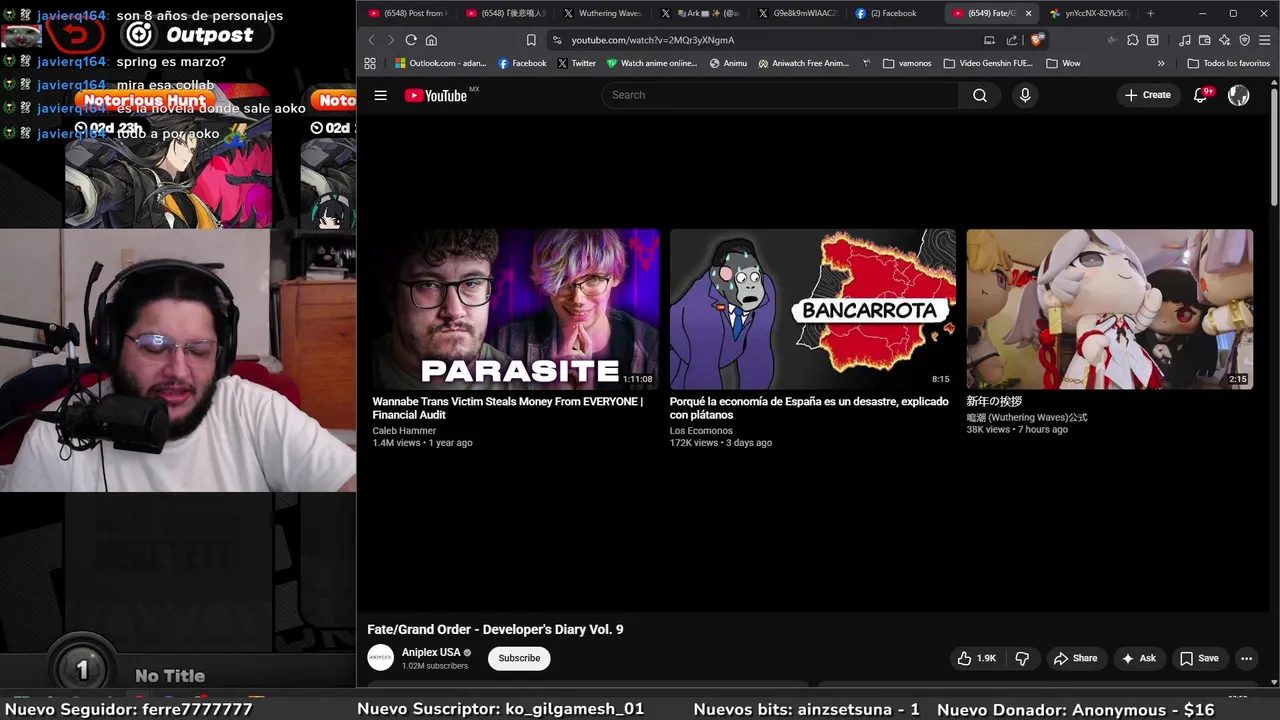This screenshot has width=1280, height=720.
Task: Open the Wow bookmarks folder
Action: (x=1063, y=63)
